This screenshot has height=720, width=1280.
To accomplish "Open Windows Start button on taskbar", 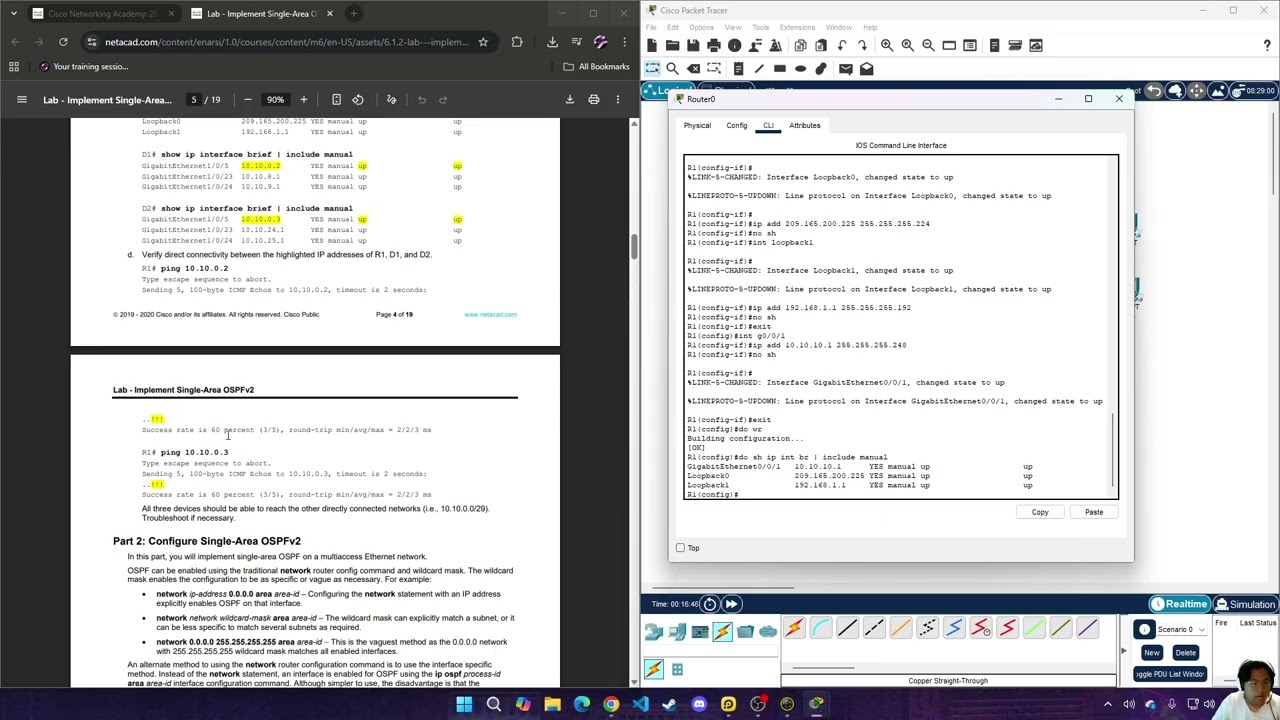I will 464,704.
